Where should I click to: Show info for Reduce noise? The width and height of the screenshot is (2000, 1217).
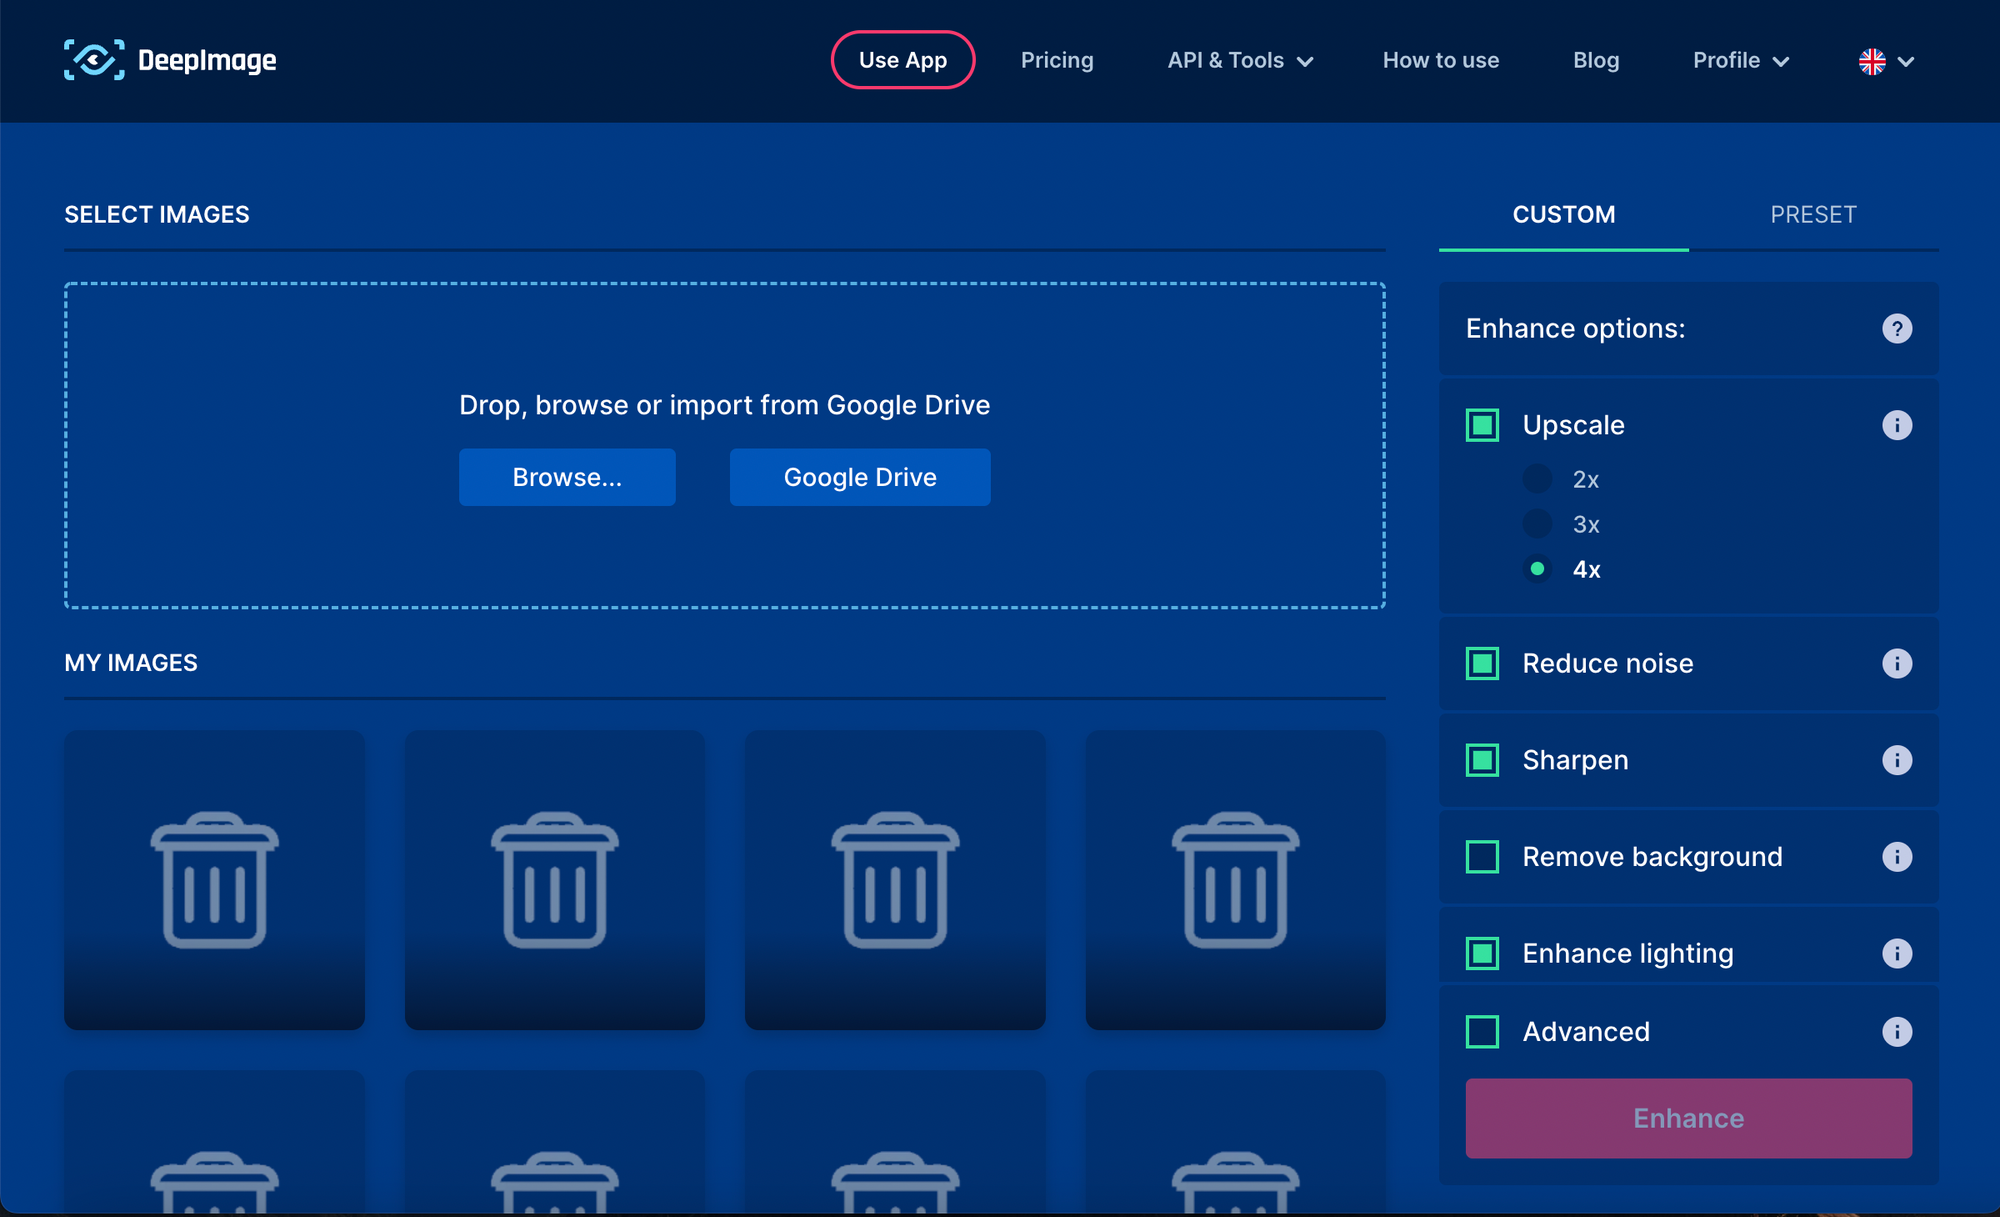click(1897, 663)
